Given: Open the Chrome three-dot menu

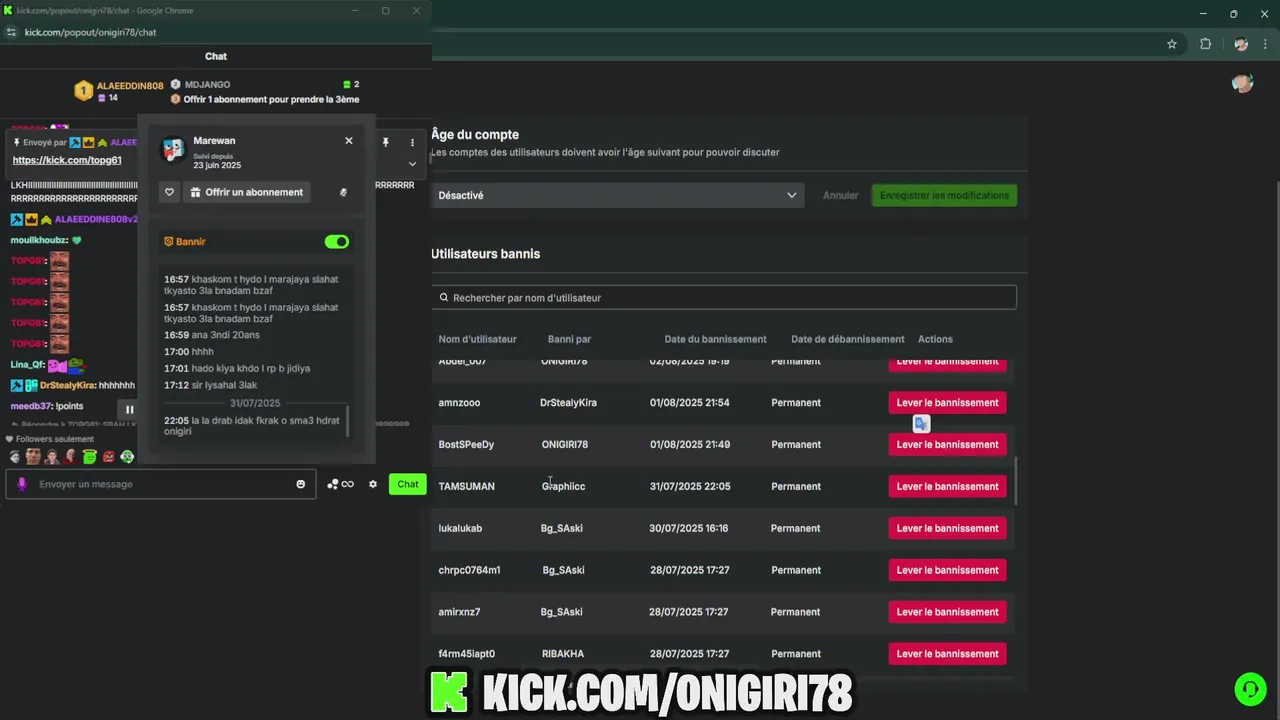Looking at the screenshot, I should click(1266, 44).
